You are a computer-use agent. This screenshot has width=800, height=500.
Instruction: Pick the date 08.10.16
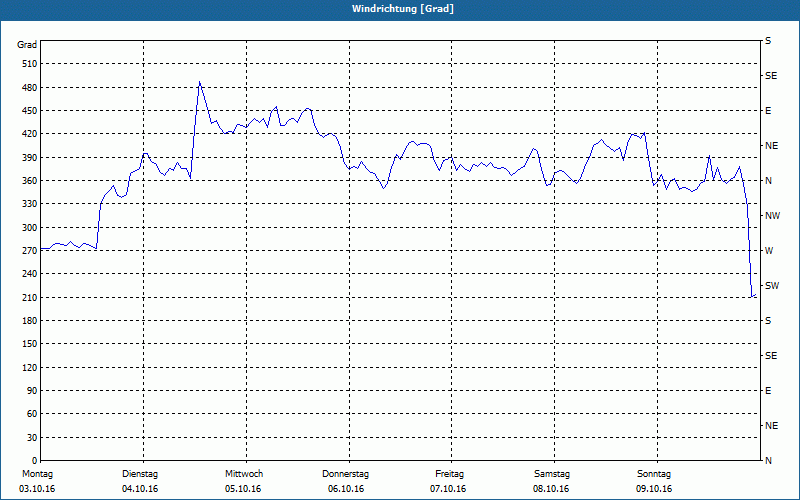tap(551, 489)
